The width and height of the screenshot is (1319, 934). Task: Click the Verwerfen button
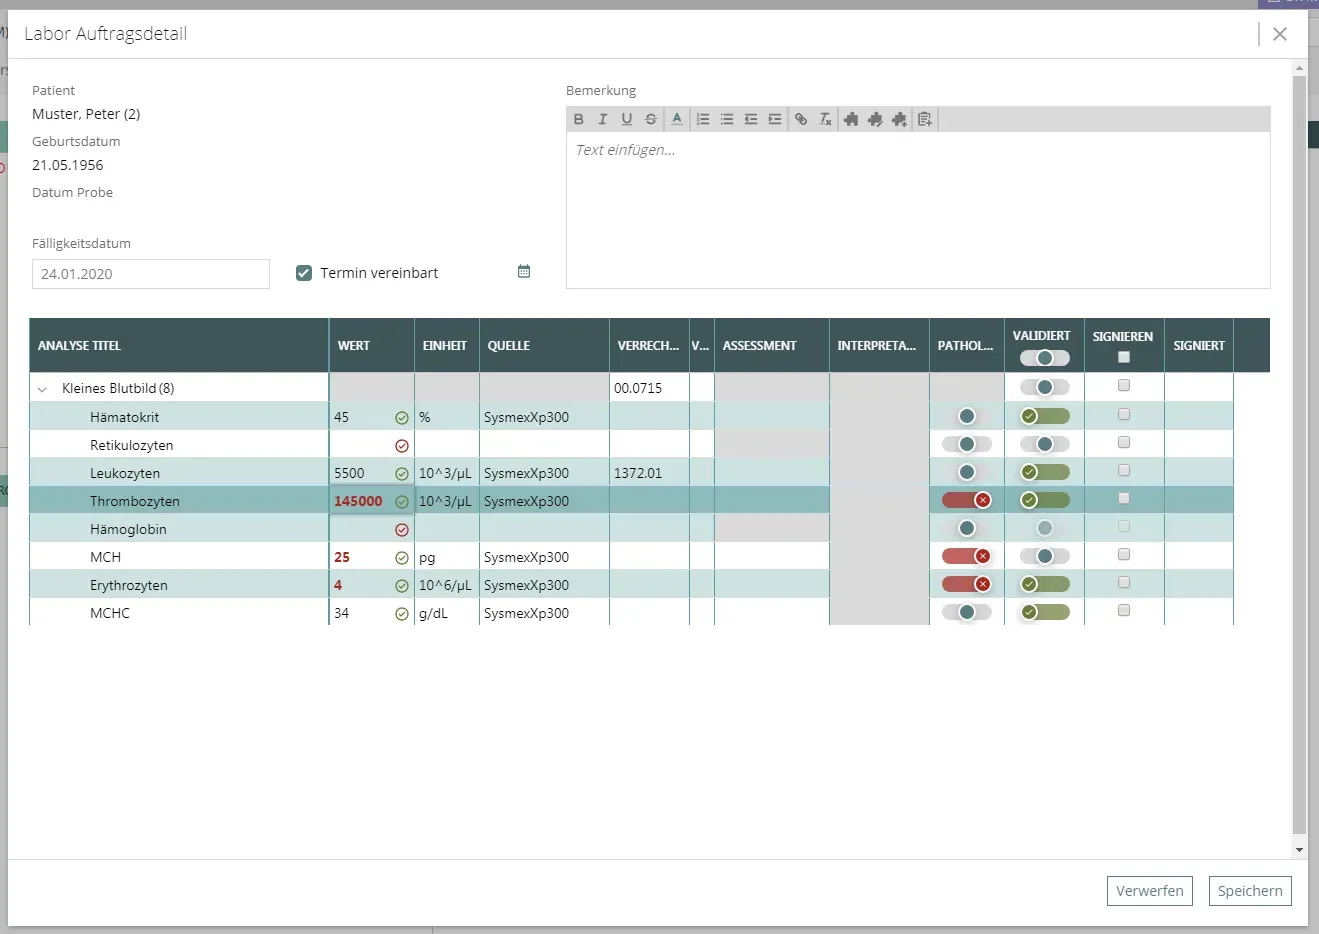tap(1150, 891)
